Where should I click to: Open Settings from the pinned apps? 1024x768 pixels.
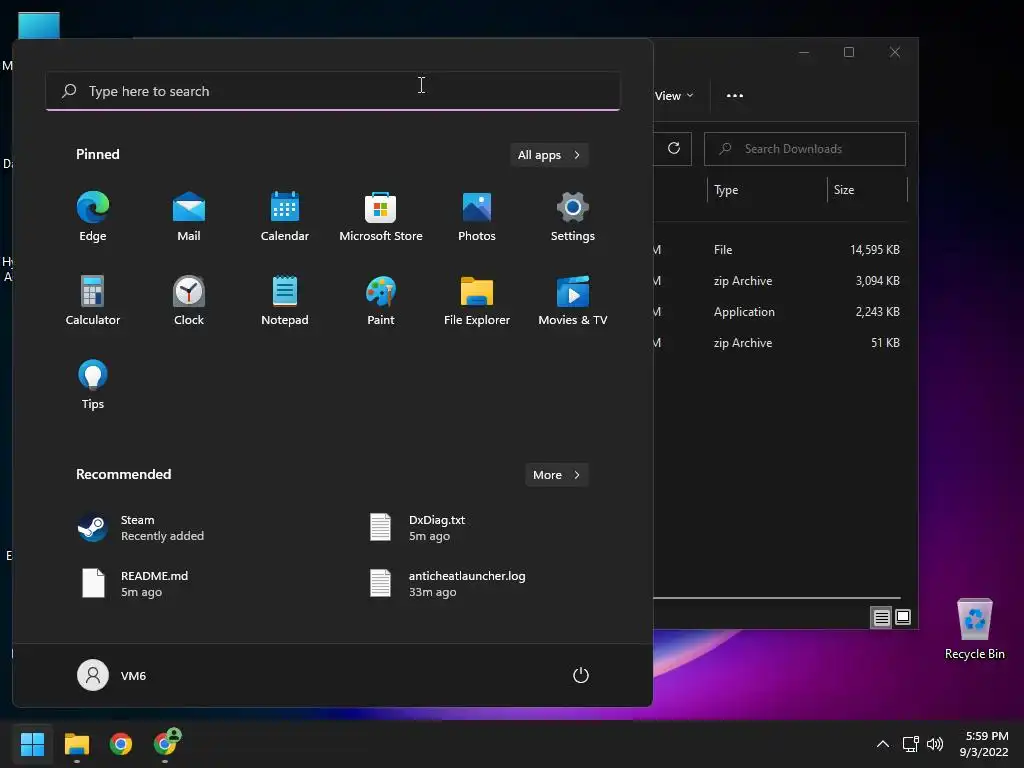tap(573, 217)
